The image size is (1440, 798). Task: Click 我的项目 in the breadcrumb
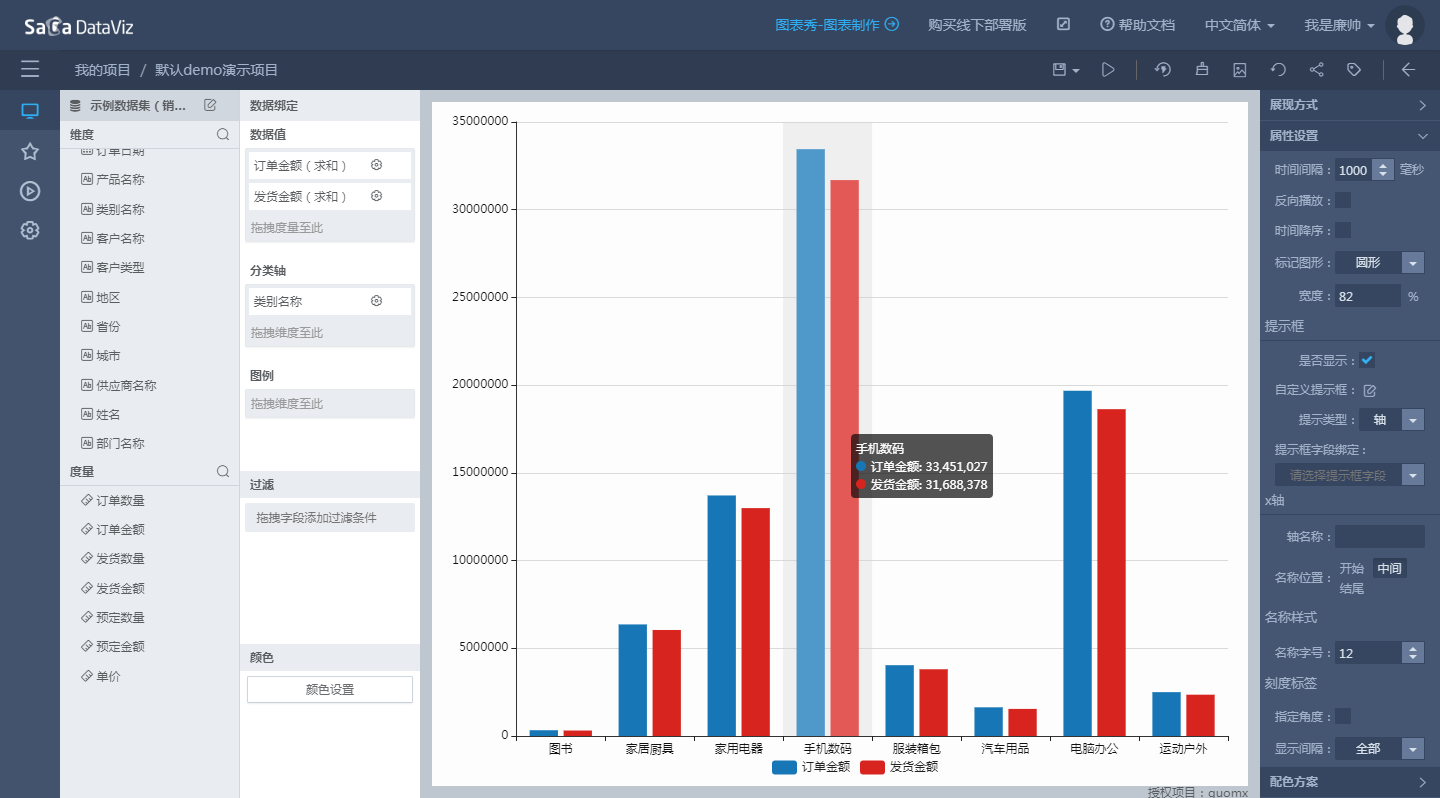(x=103, y=70)
